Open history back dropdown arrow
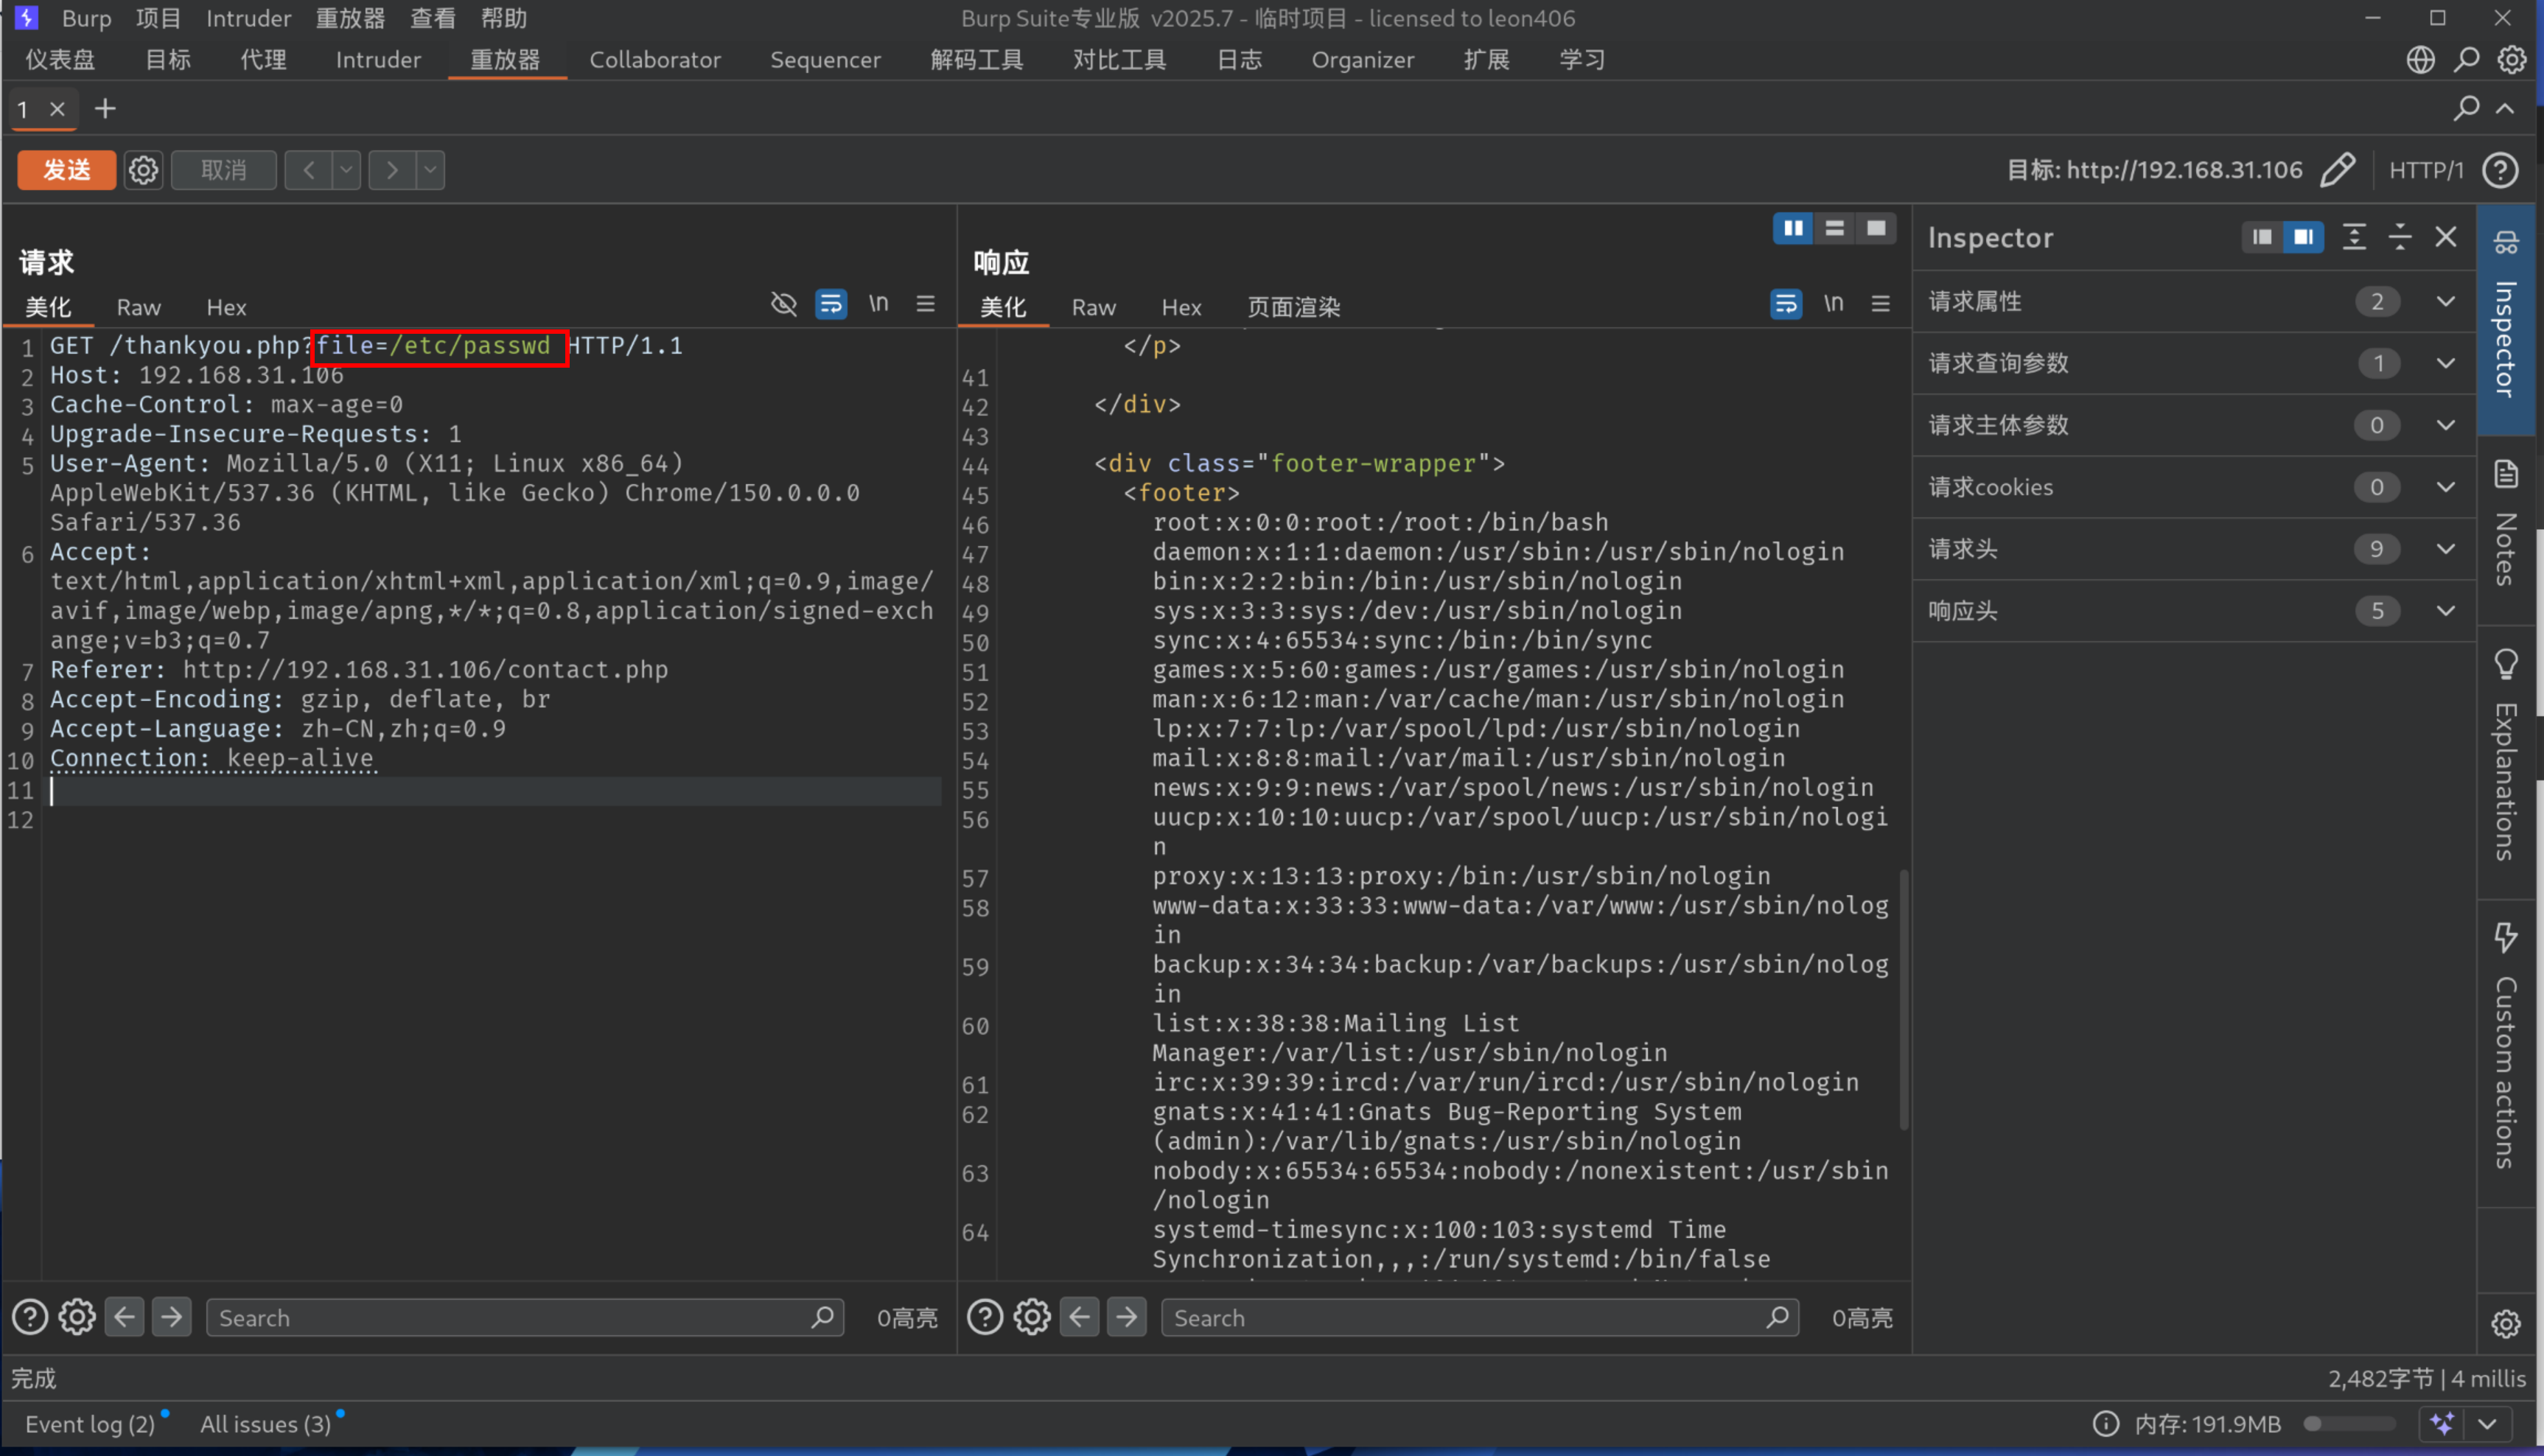 coord(346,170)
